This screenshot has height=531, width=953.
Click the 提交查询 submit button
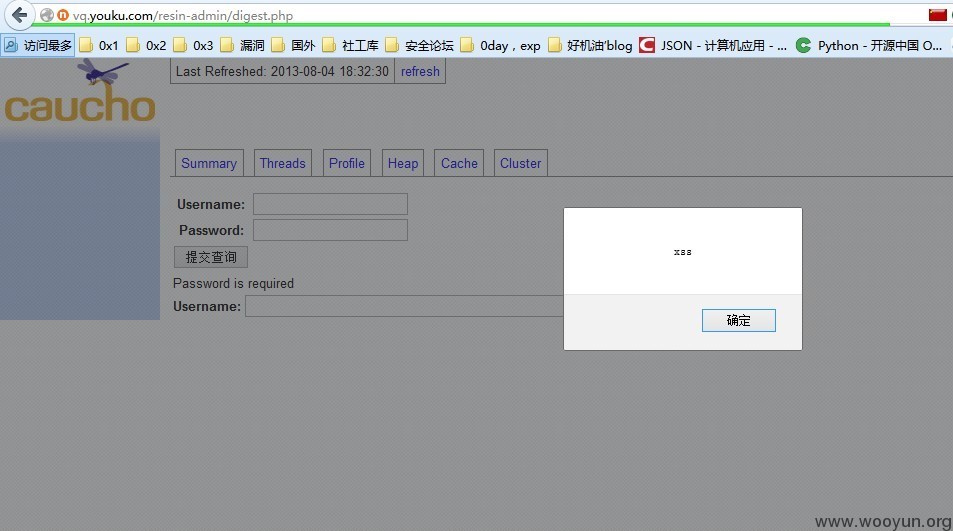211,257
